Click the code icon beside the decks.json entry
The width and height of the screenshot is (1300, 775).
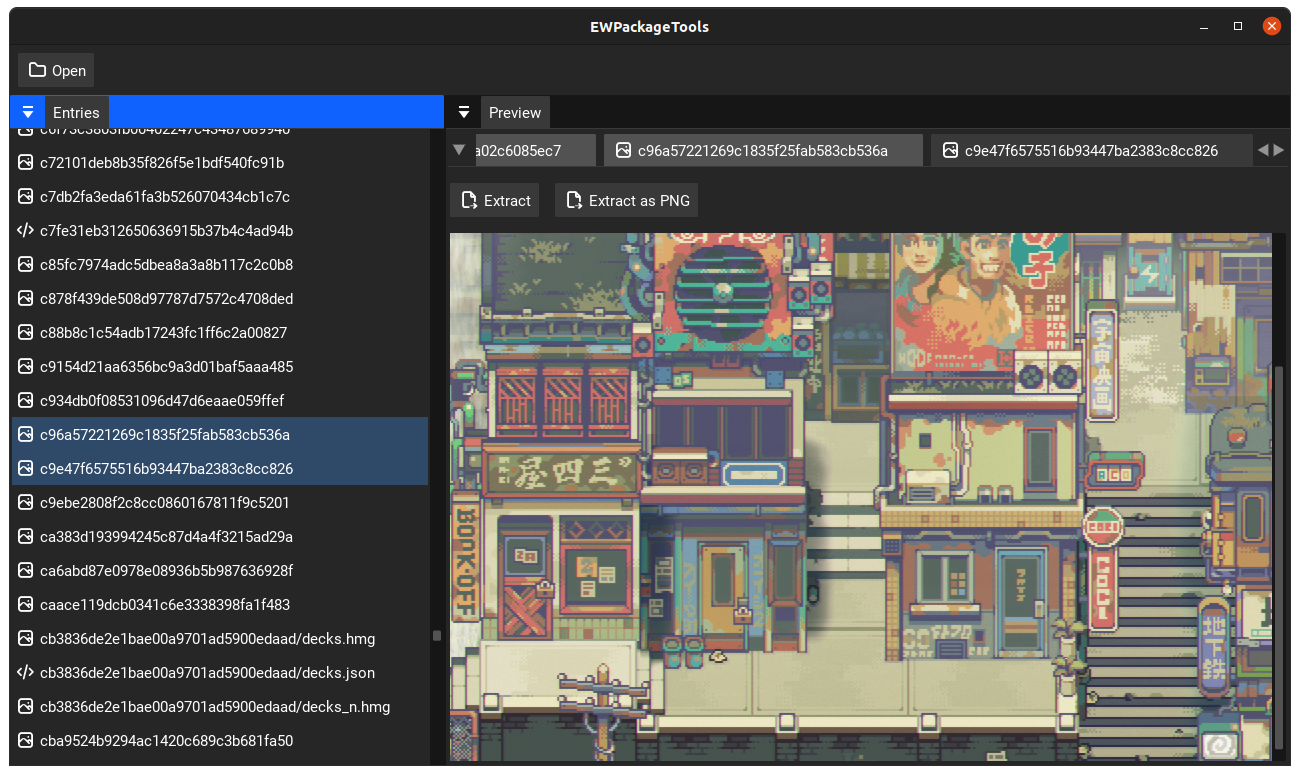coord(26,672)
